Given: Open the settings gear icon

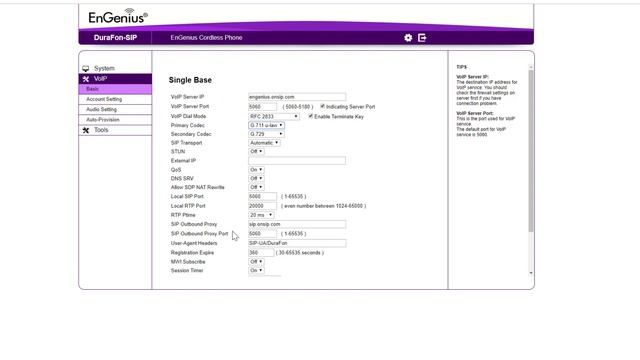Looking at the screenshot, I should (408, 38).
